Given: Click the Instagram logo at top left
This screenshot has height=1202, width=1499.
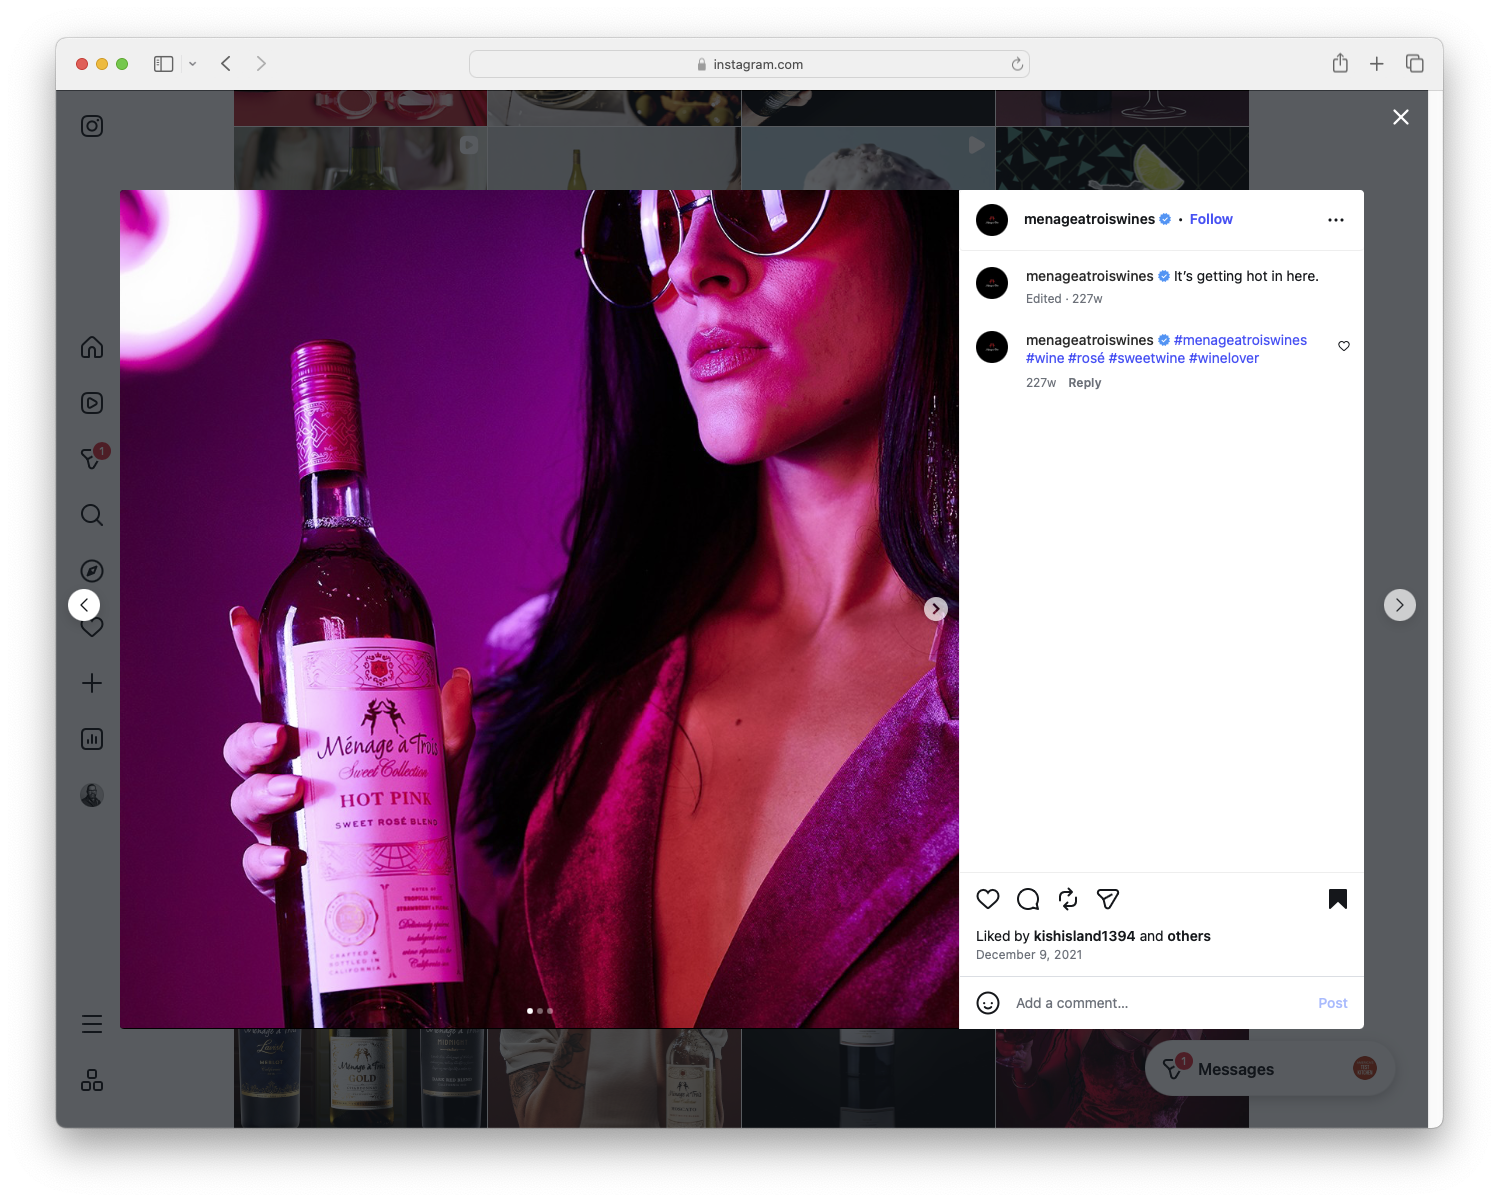Looking at the screenshot, I should tap(91, 126).
